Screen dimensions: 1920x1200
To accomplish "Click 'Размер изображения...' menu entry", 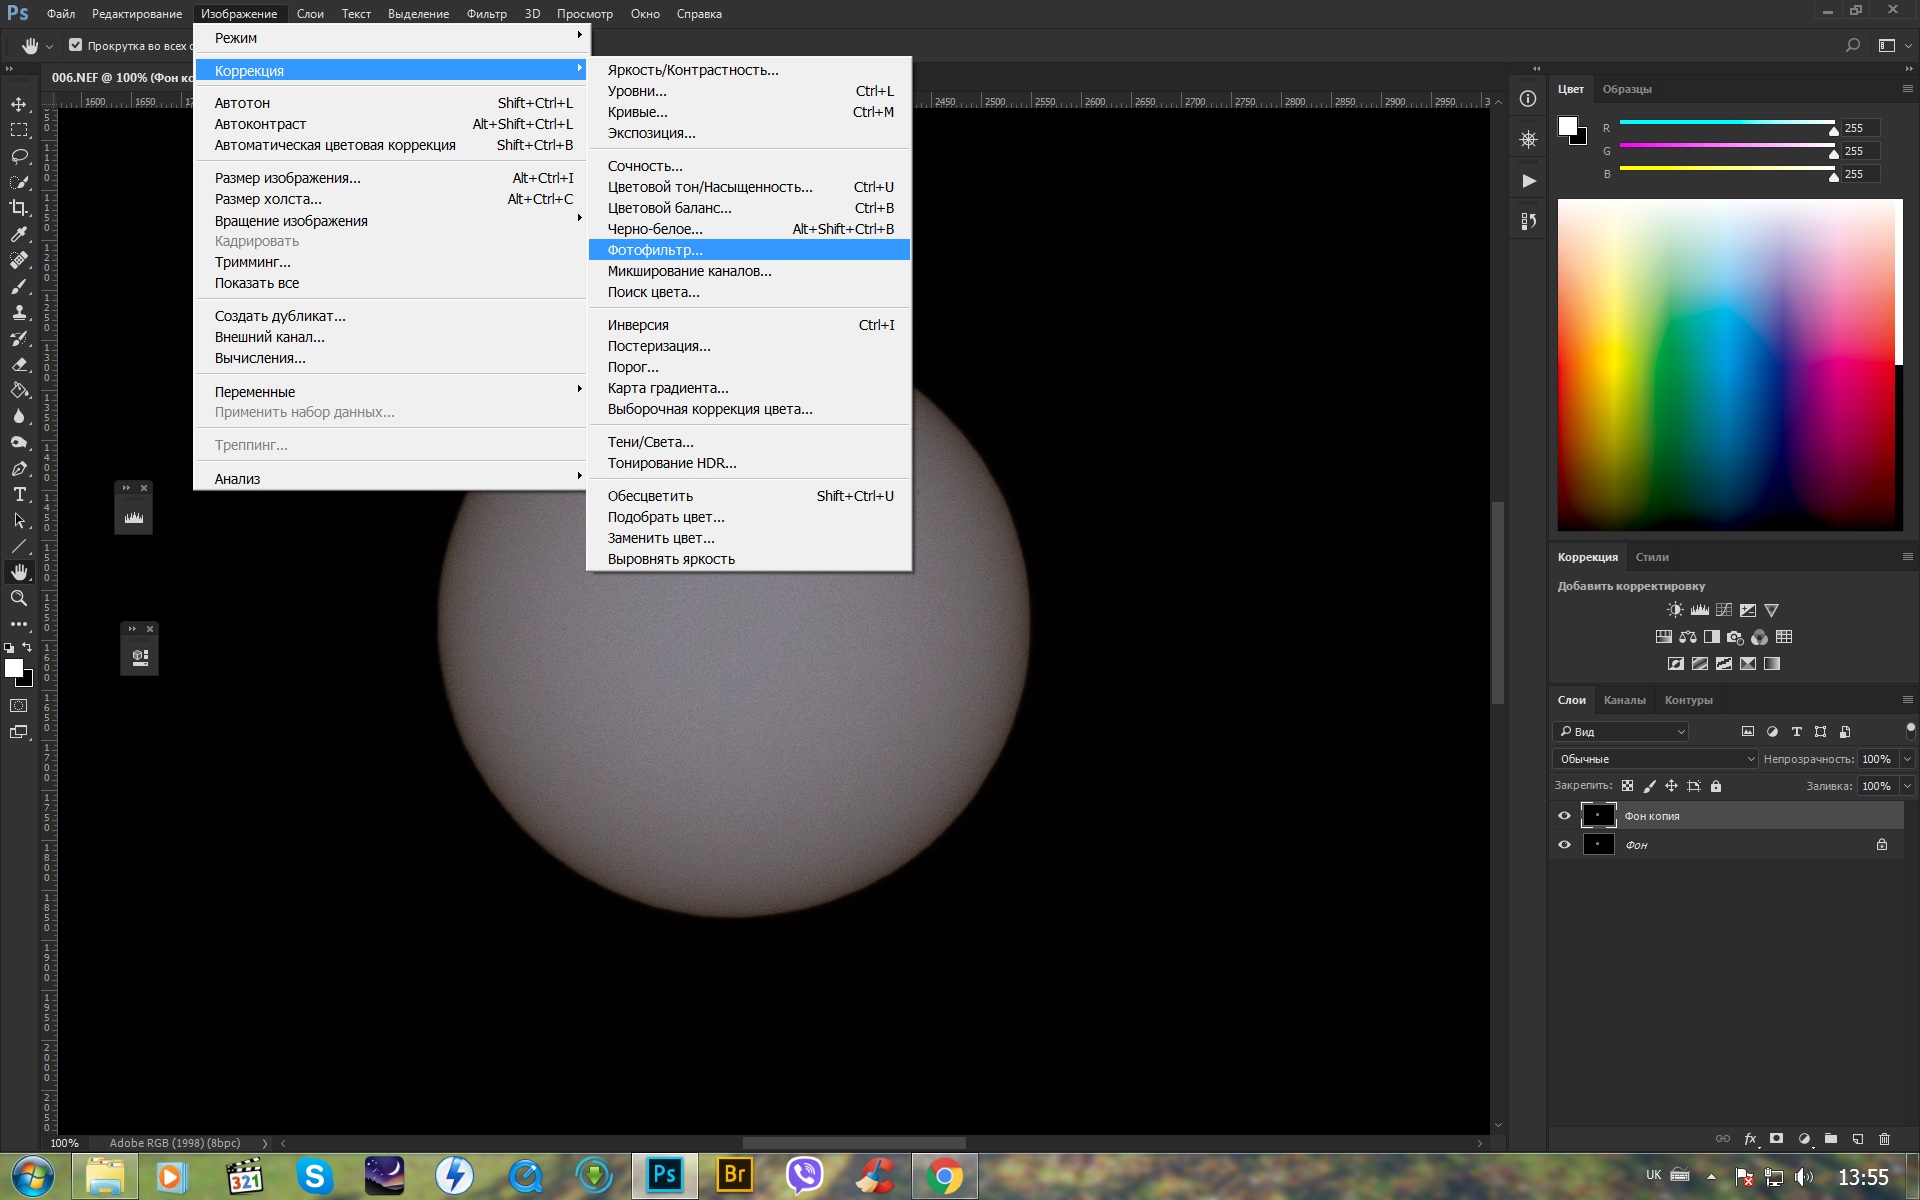I will (x=287, y=178).
